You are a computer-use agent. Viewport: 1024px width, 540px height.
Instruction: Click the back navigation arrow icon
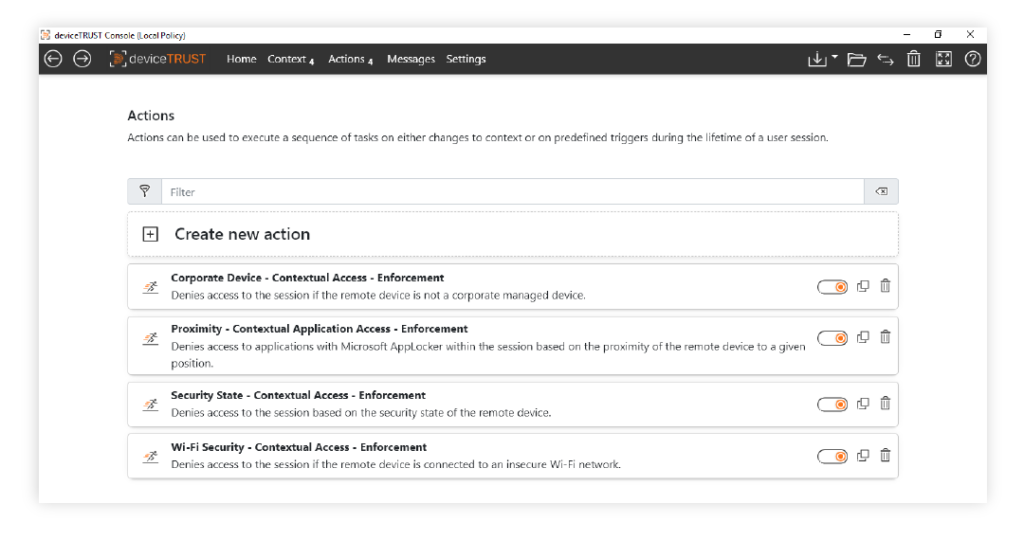click(54, 59)
